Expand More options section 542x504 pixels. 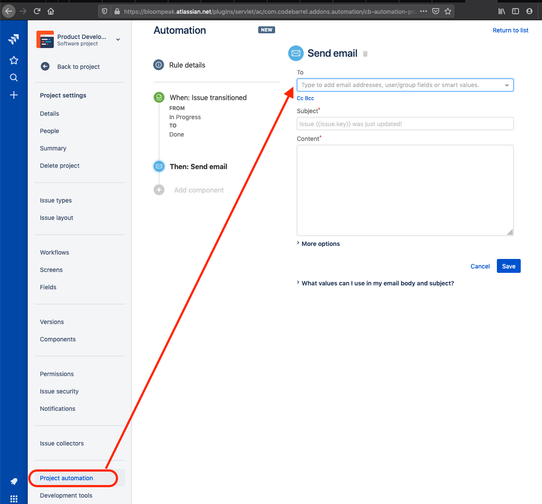318,244
